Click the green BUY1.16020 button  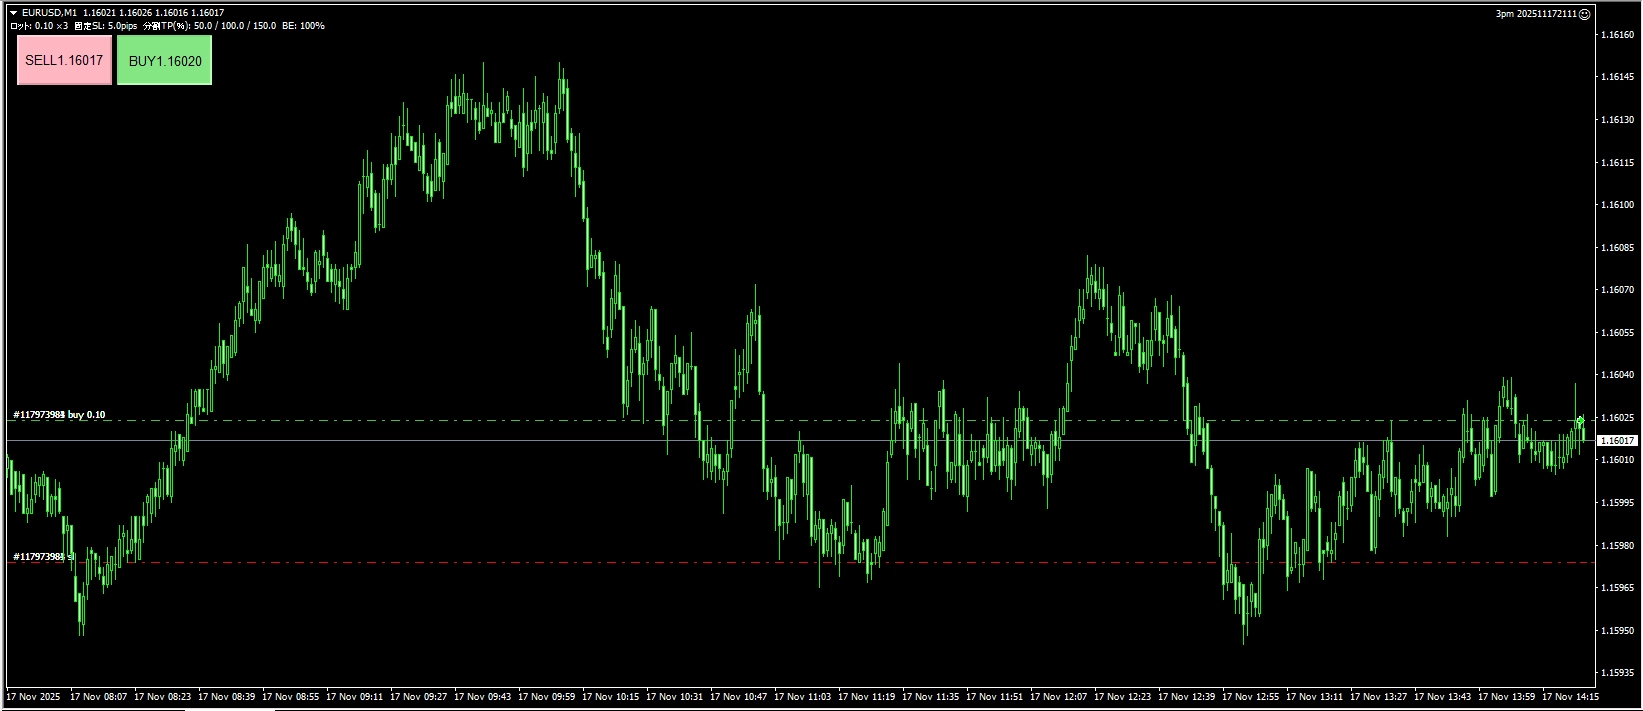pos(165,61)
